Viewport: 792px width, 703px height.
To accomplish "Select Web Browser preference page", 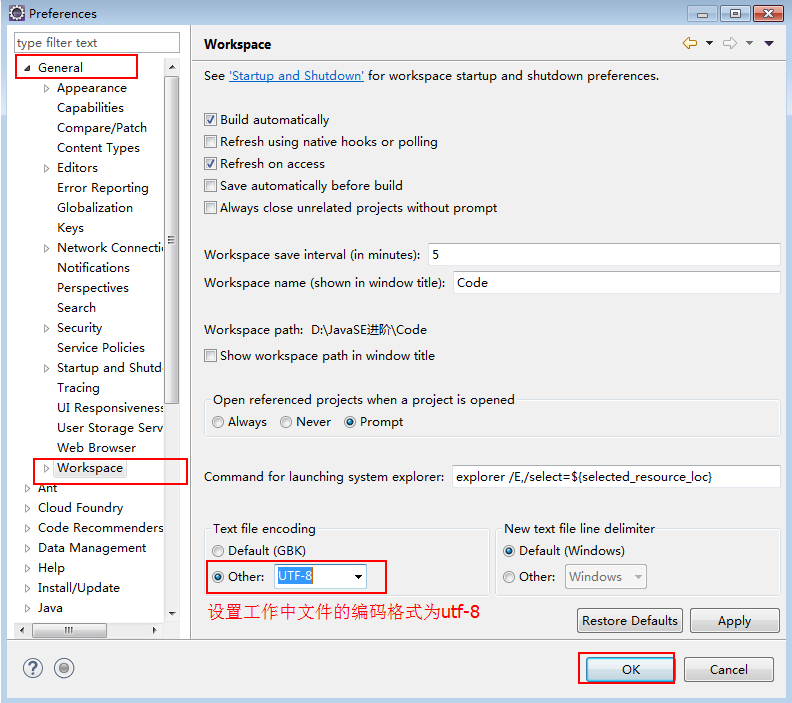I will pos(96,448).
